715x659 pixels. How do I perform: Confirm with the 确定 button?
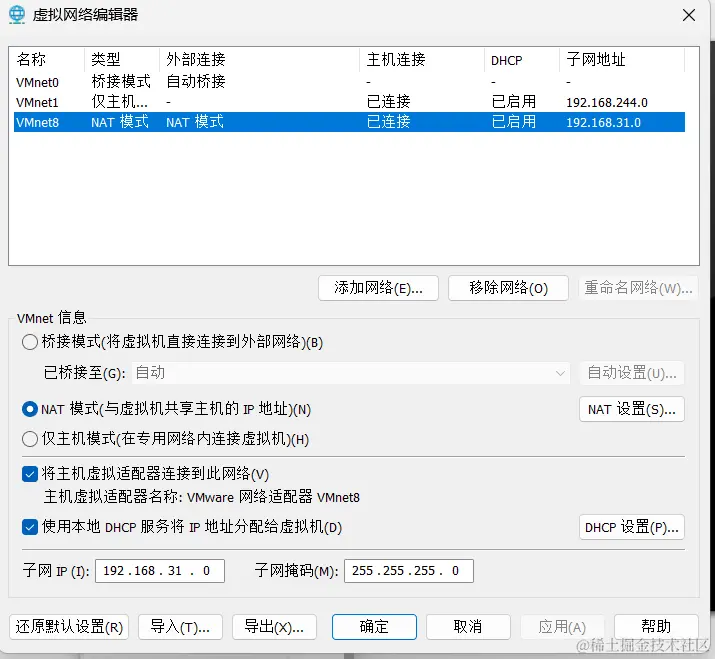[374, 627]
